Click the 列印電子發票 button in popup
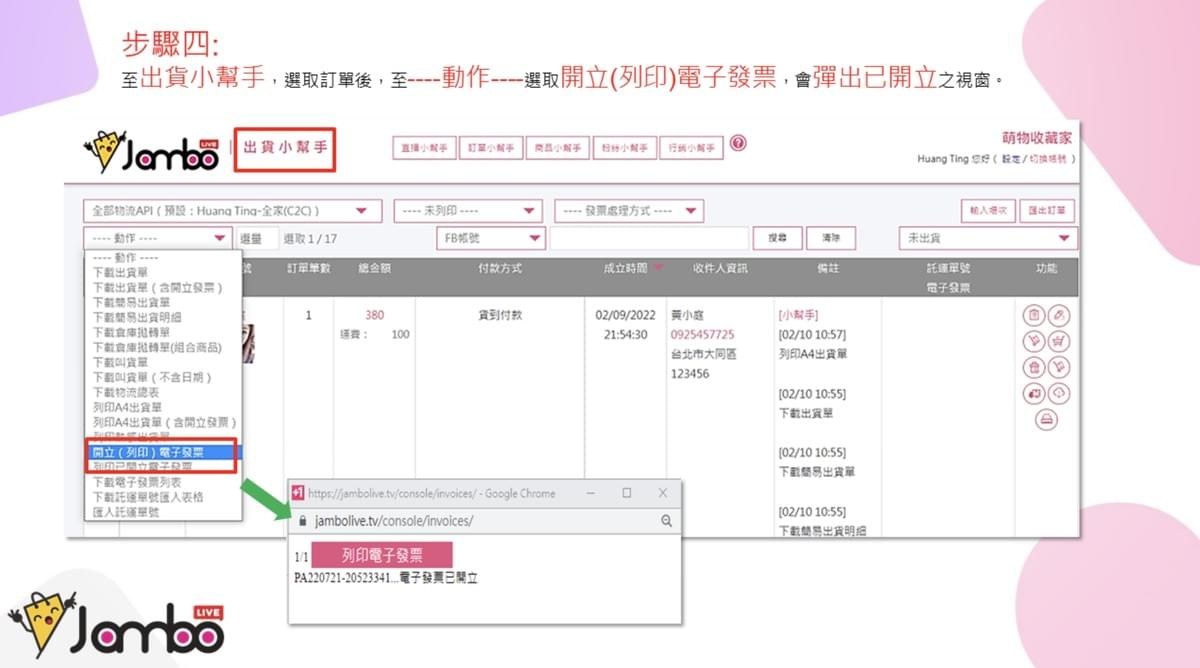The width and height of the screenshot is (1200, 668). (382, 555)
